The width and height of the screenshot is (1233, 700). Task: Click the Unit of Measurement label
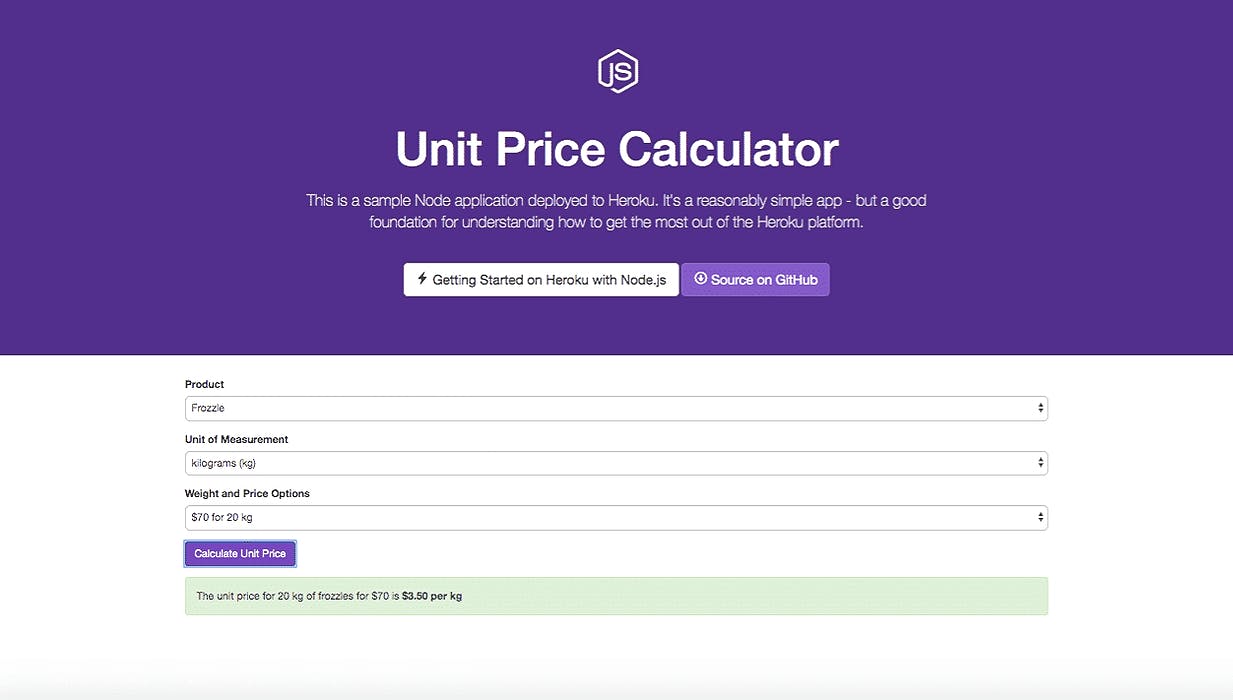coord(236,439)
